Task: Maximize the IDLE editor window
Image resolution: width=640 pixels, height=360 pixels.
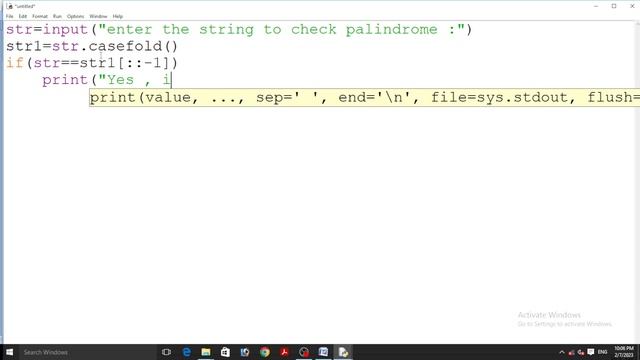Action: click(614, 6)
